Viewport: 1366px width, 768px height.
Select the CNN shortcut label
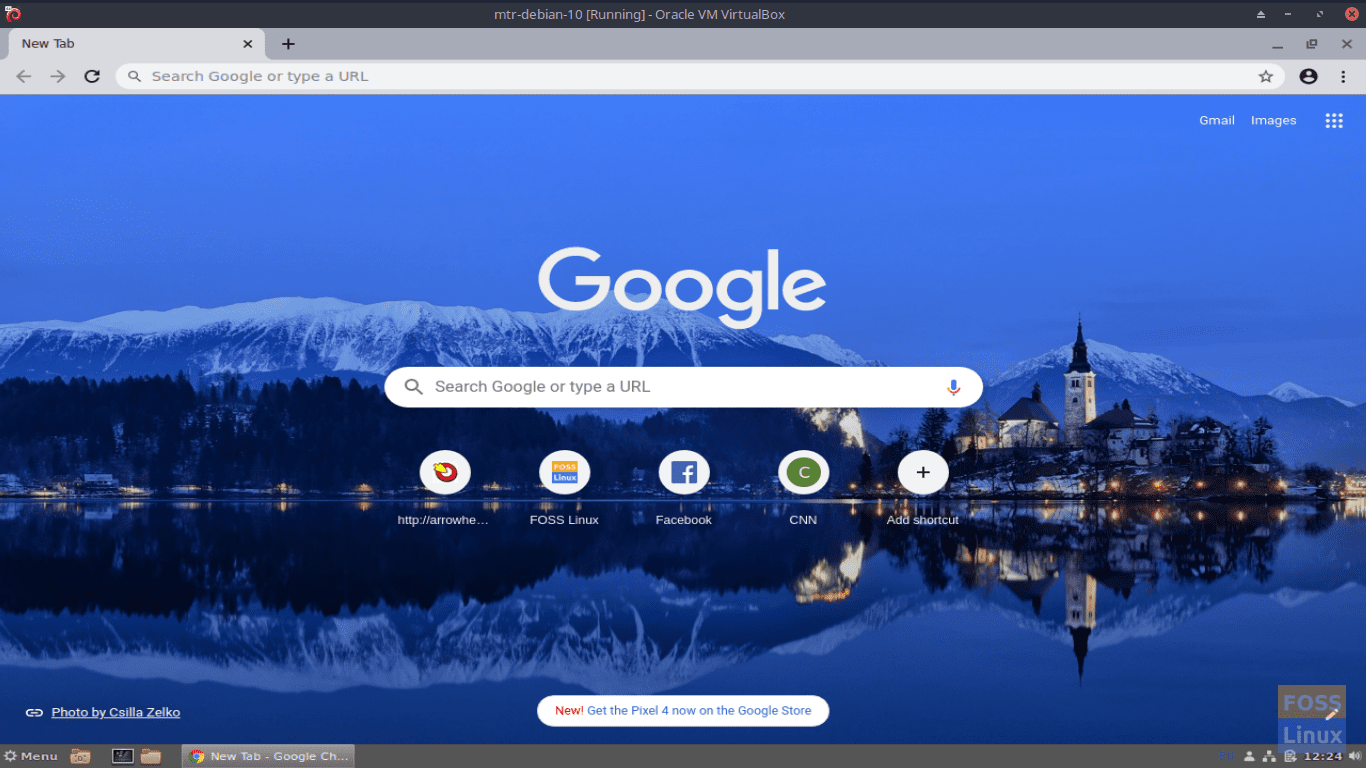tap(803, 520)
